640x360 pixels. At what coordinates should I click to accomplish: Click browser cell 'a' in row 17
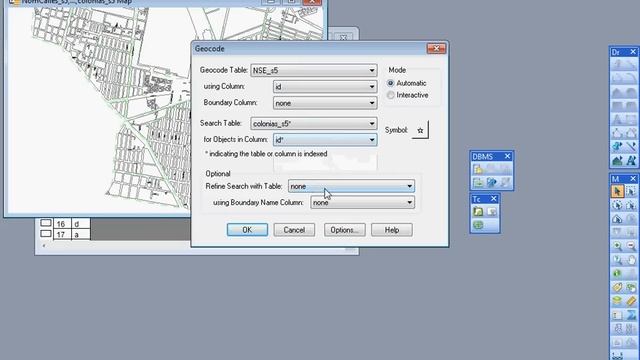[x=81, y=234]
